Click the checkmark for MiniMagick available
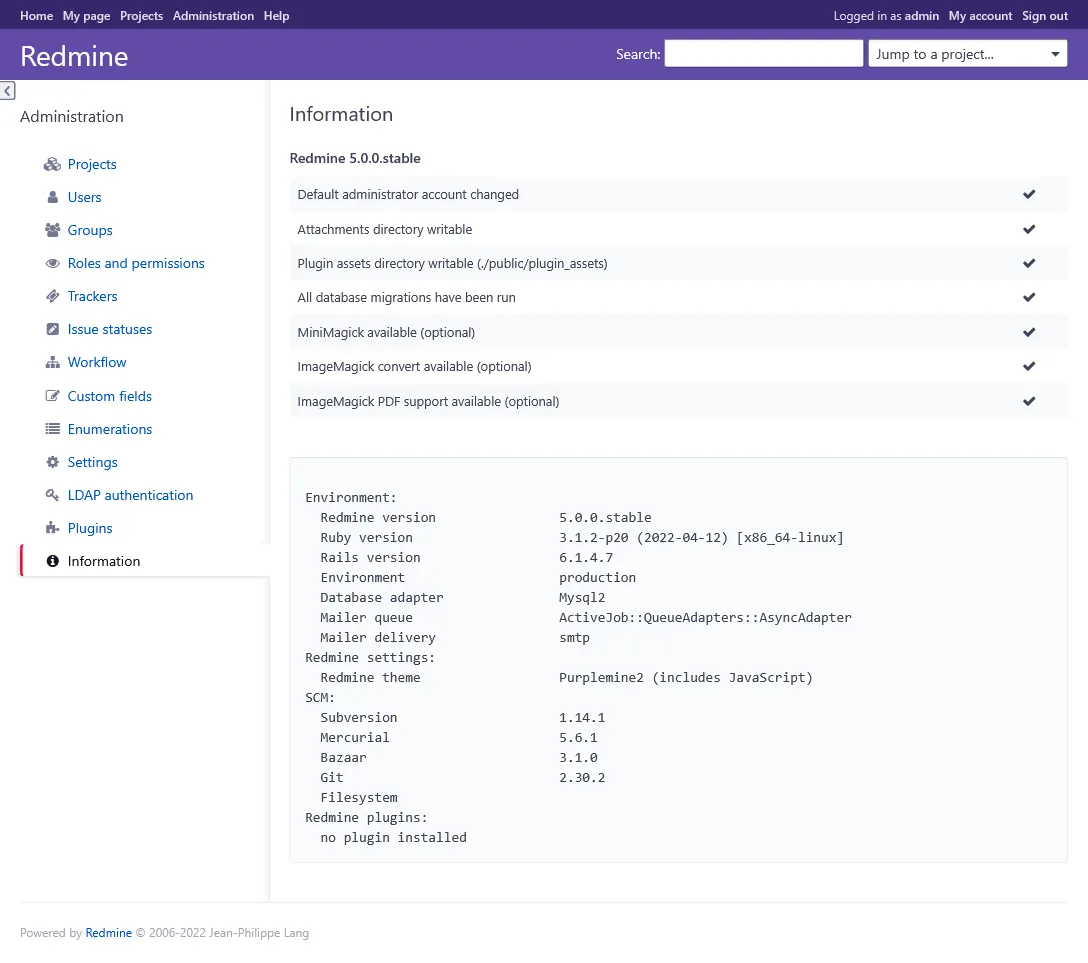The width and height of the screenshot is (1088, 963). pos(1029,332)
